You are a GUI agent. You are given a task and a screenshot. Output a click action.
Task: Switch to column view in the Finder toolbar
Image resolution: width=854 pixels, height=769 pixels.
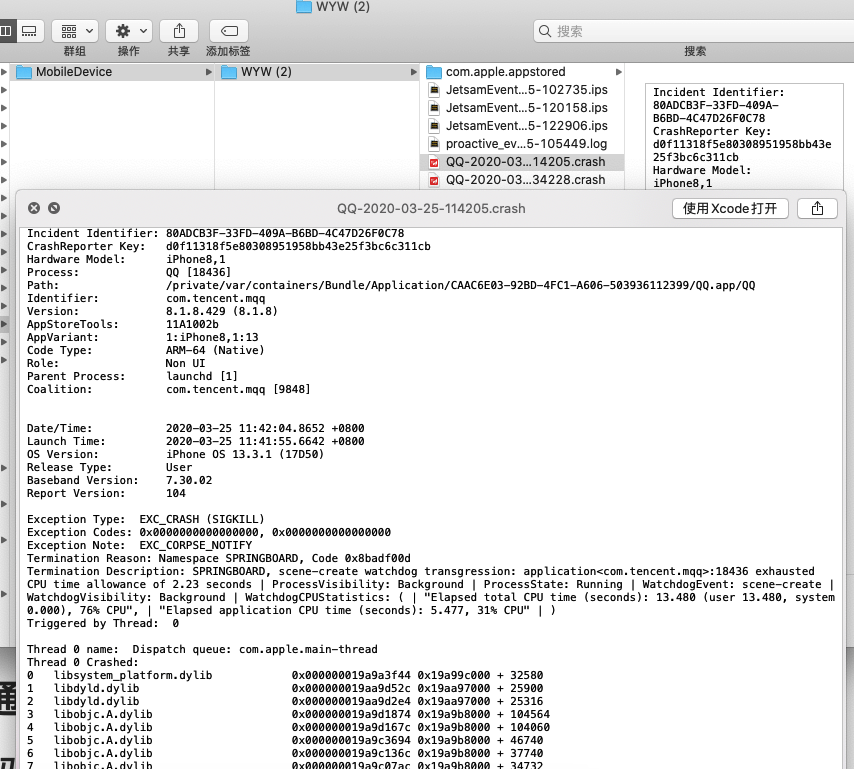pos(10,30)
